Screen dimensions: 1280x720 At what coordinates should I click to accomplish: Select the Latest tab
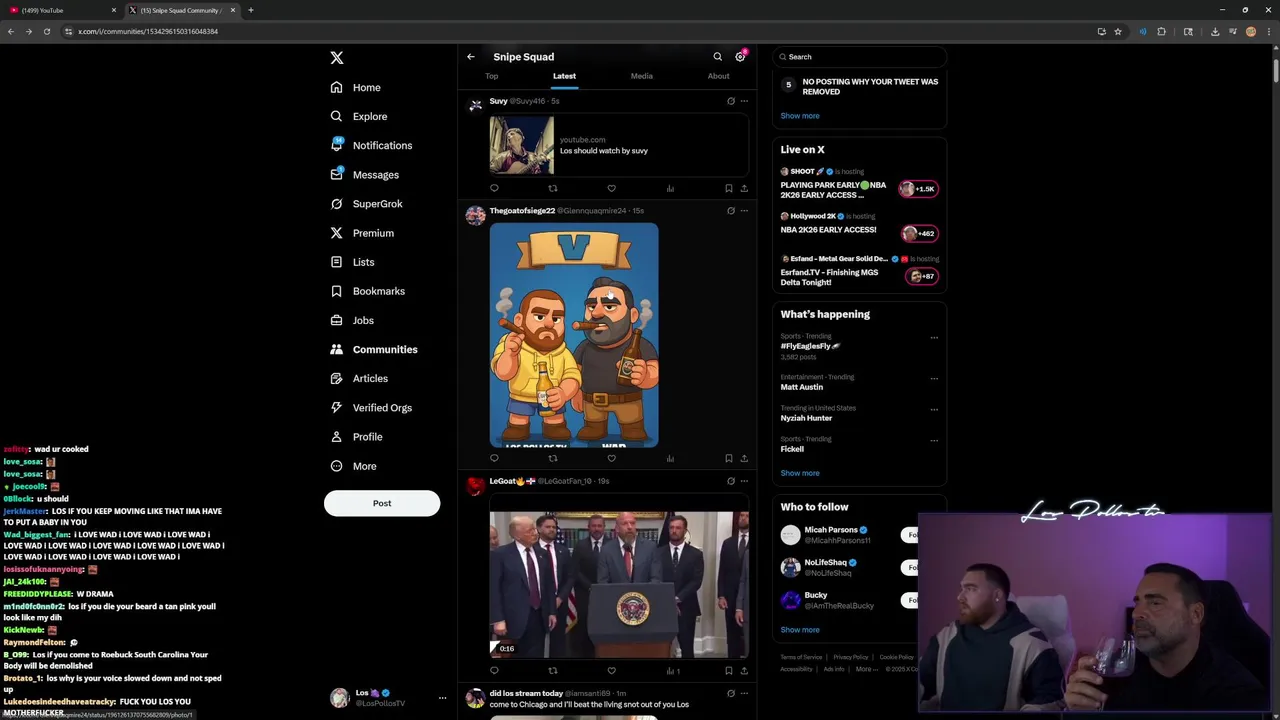(x=564, y=76)
